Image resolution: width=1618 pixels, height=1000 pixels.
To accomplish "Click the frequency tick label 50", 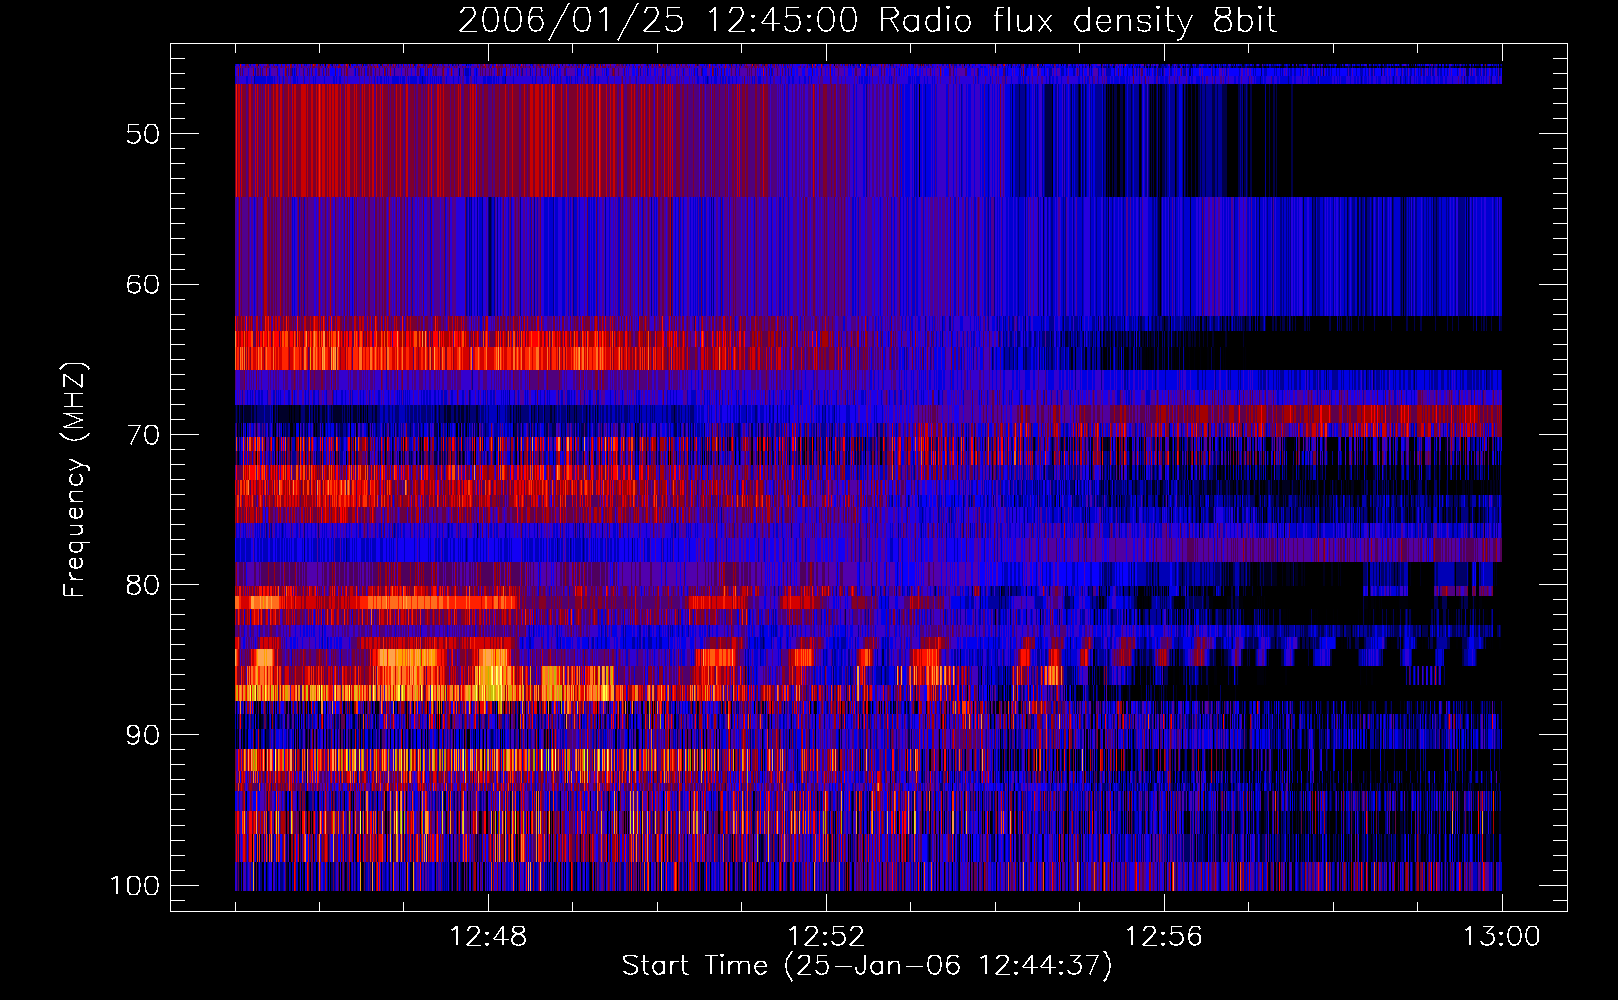I will click(x=143, y=134).
